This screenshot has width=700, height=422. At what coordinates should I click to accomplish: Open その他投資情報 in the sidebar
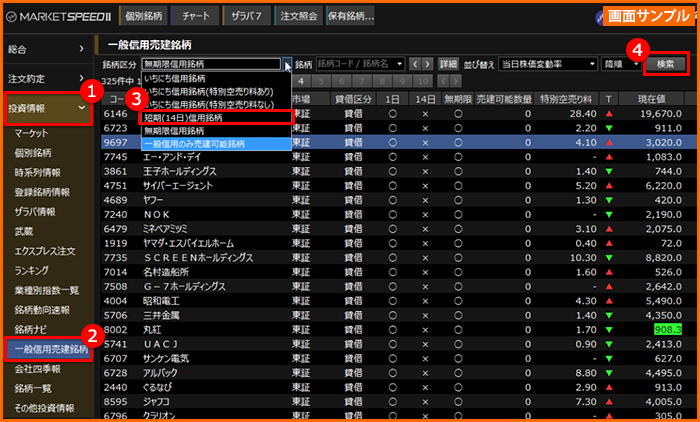(44, 408)
